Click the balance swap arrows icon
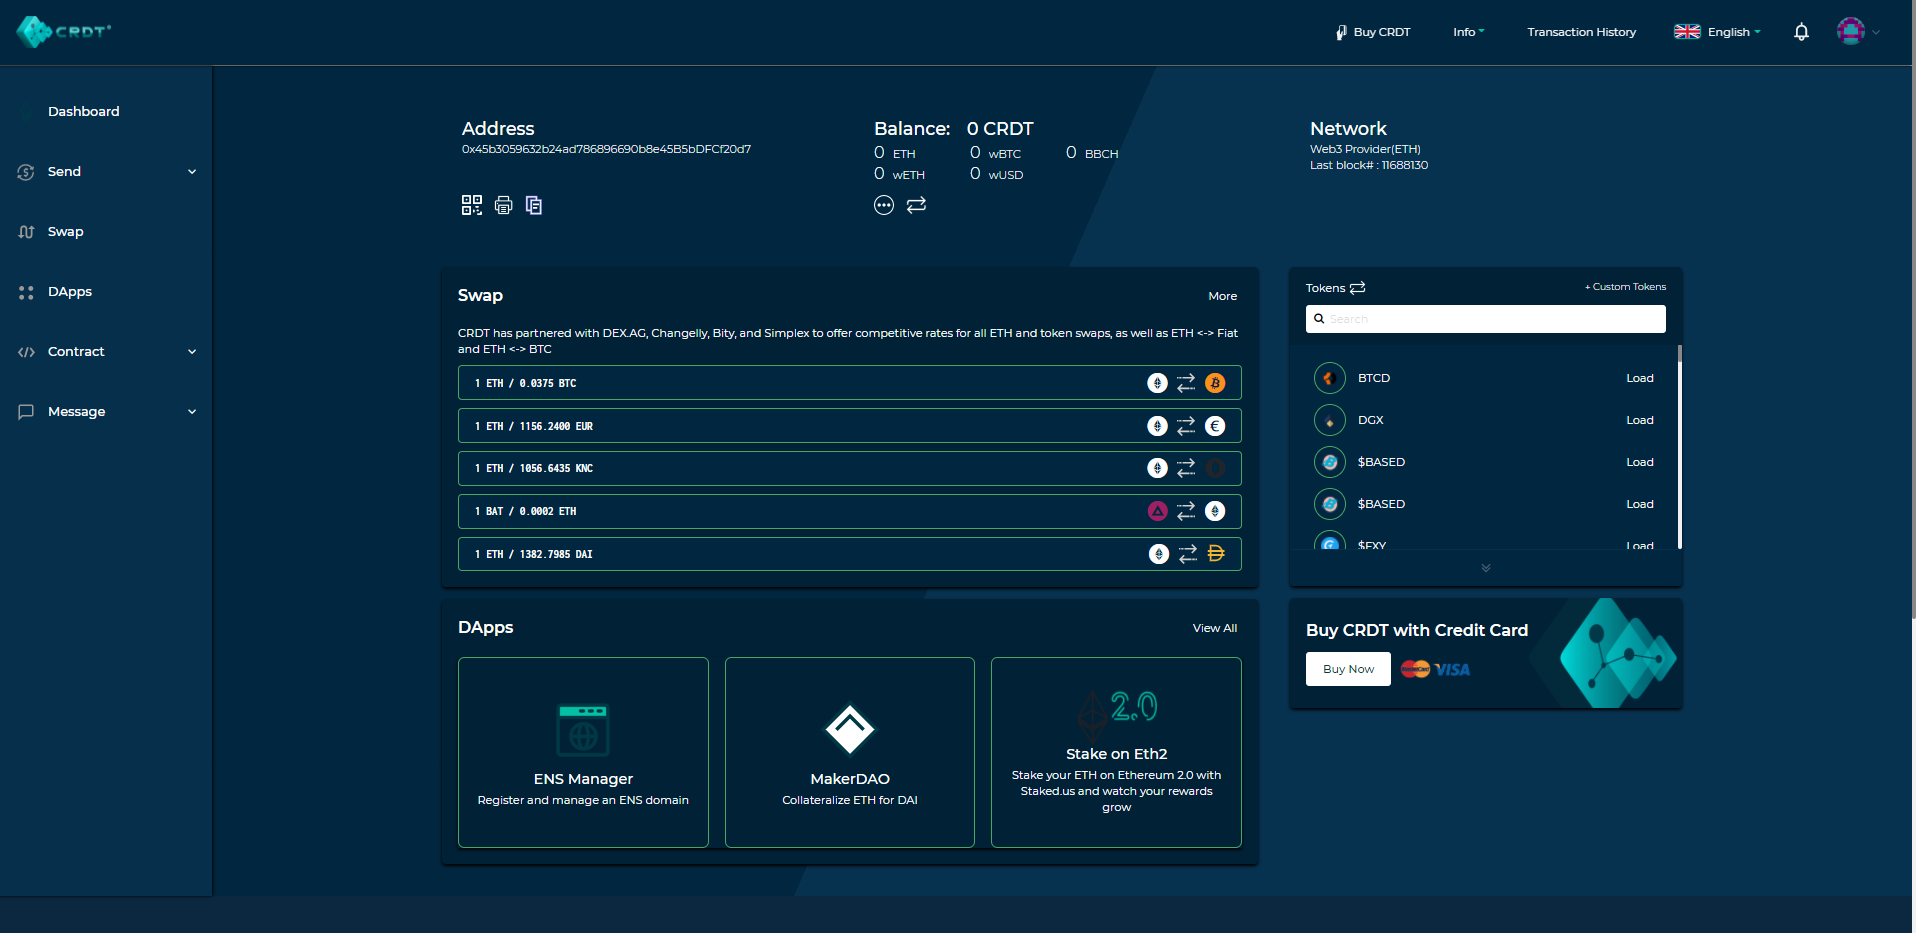This screenshot has width=1916, height=933. (x=916, y=205)
